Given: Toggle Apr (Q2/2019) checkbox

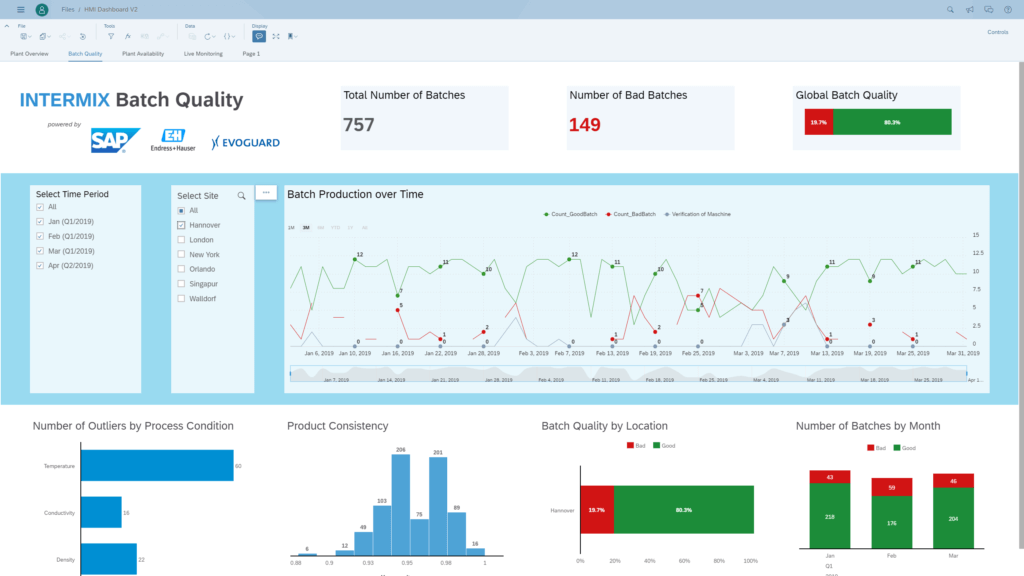Looking at the screenshot, I should (40, 266).
